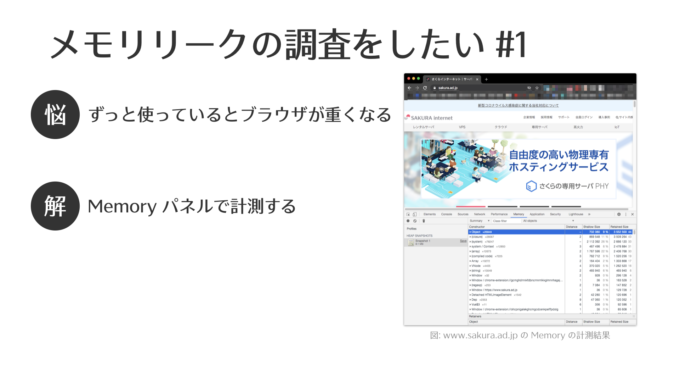Toggle the device toolbar icon in DevTools

click(415, 214)
